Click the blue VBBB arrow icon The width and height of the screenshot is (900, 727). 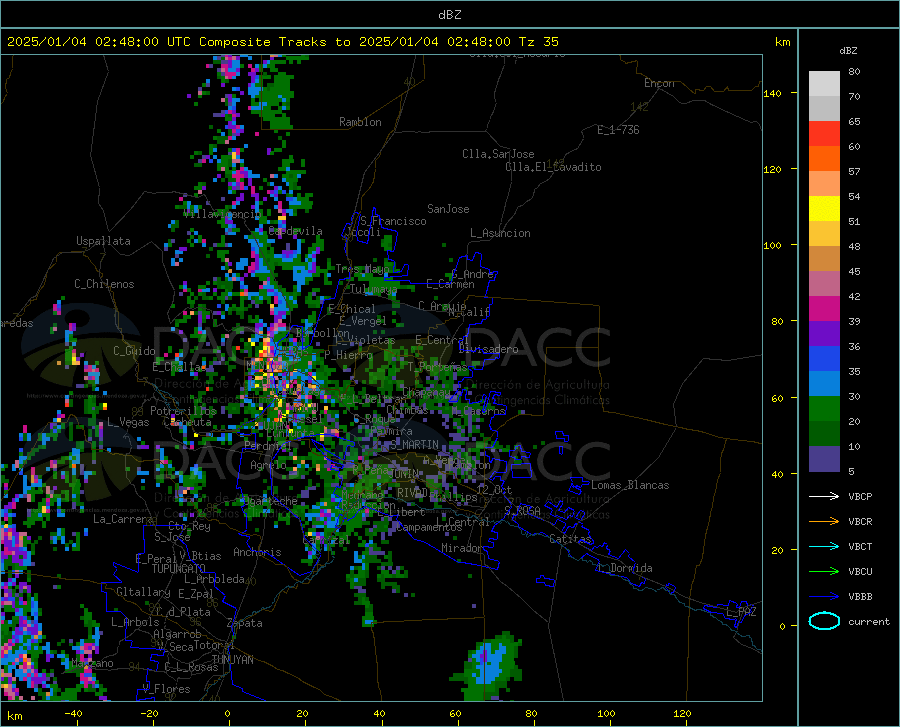click(824, 597)
